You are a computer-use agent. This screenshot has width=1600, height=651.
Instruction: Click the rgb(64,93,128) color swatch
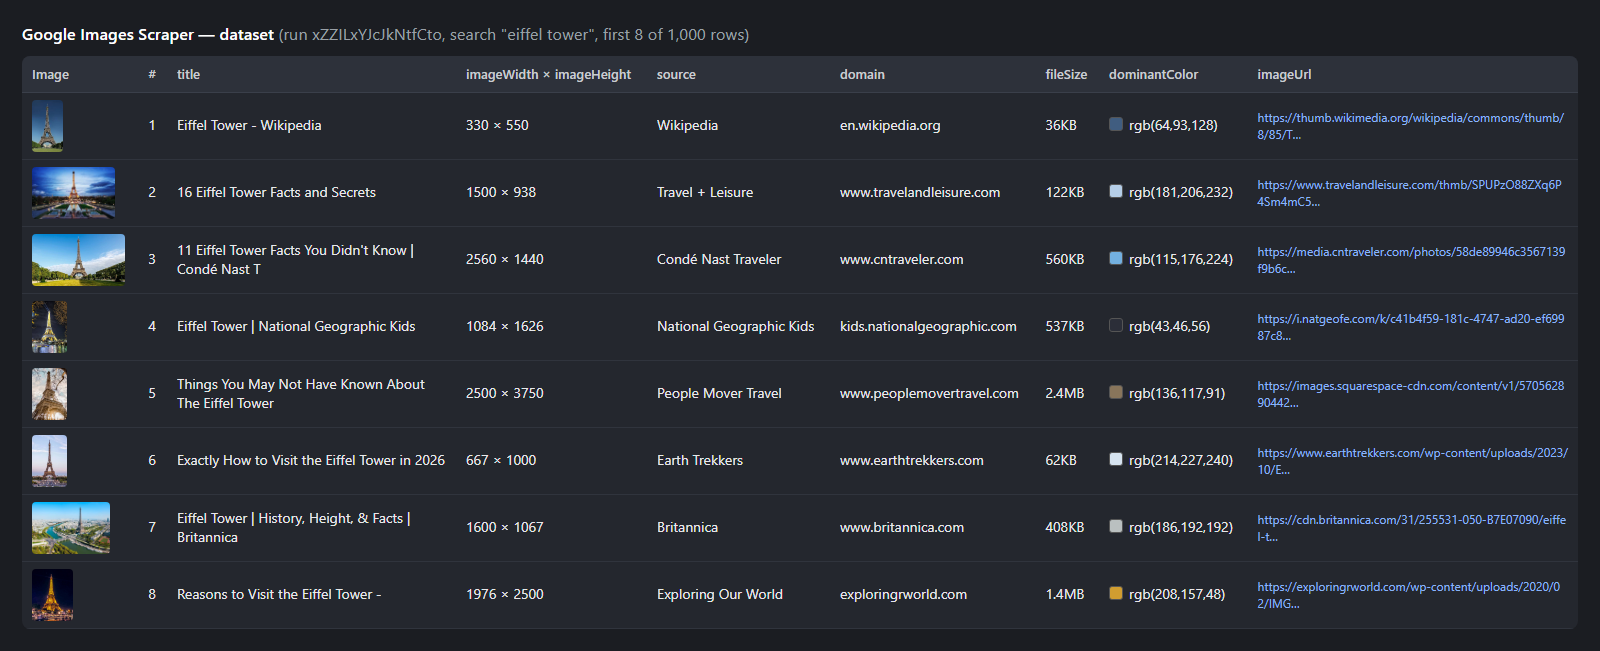pyautogui.click(x=1116, y=125)
